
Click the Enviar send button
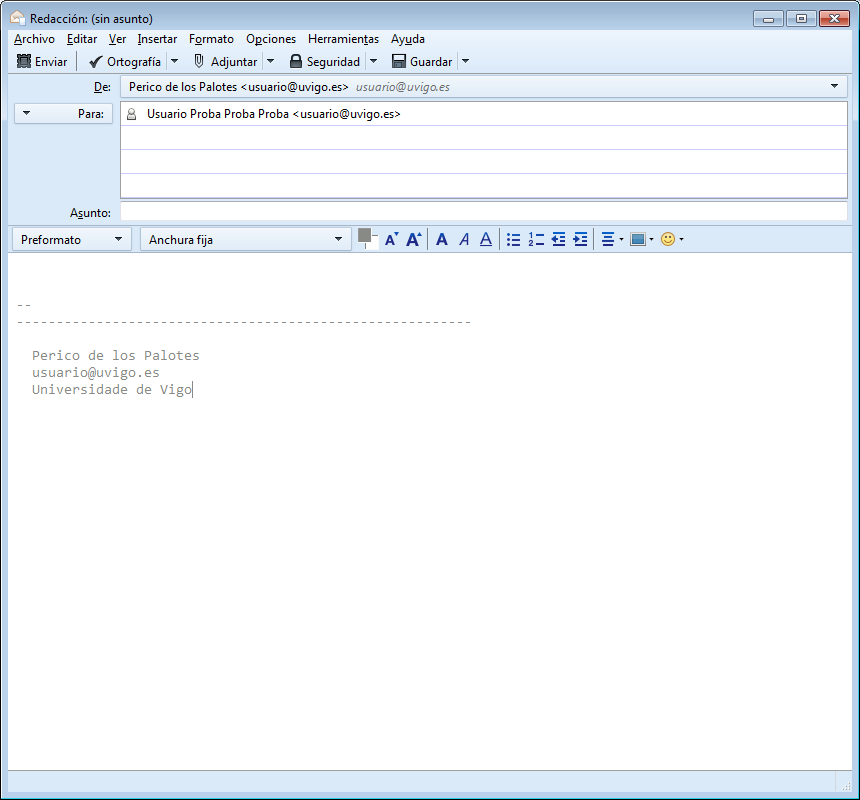tap(42, 62)
